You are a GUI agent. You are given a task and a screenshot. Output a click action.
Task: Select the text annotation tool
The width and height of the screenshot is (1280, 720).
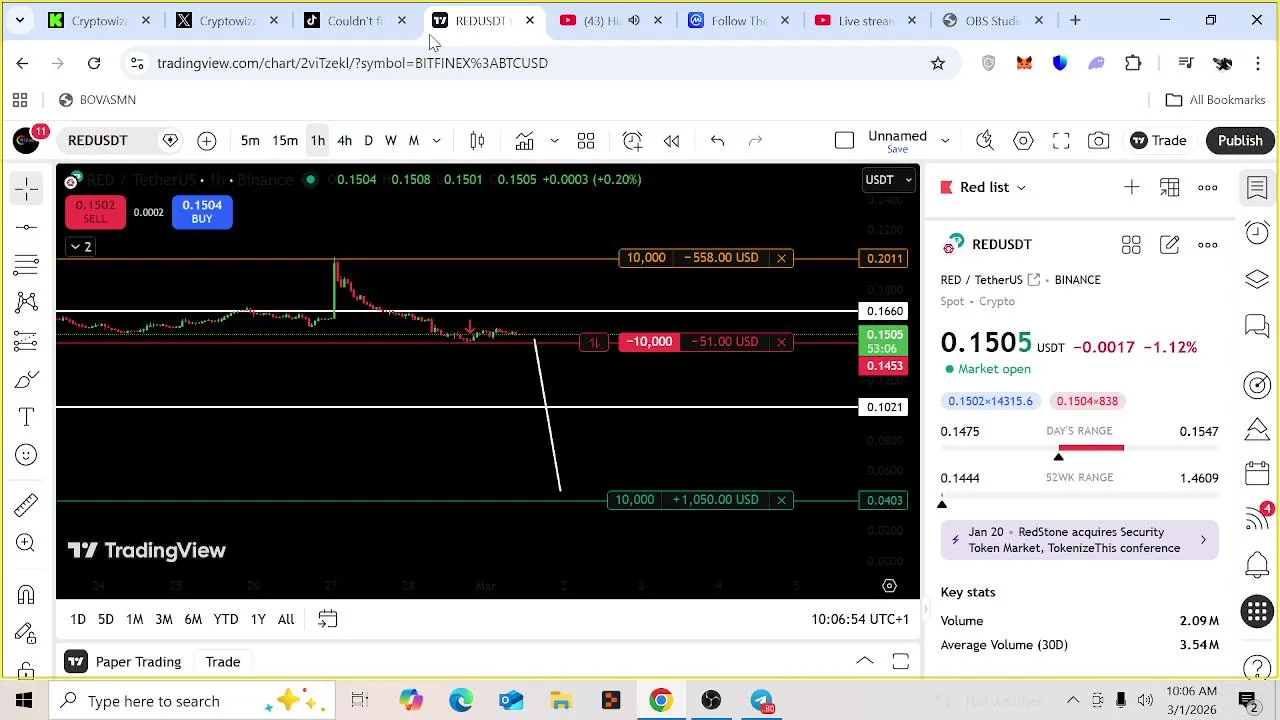(27, 417)
